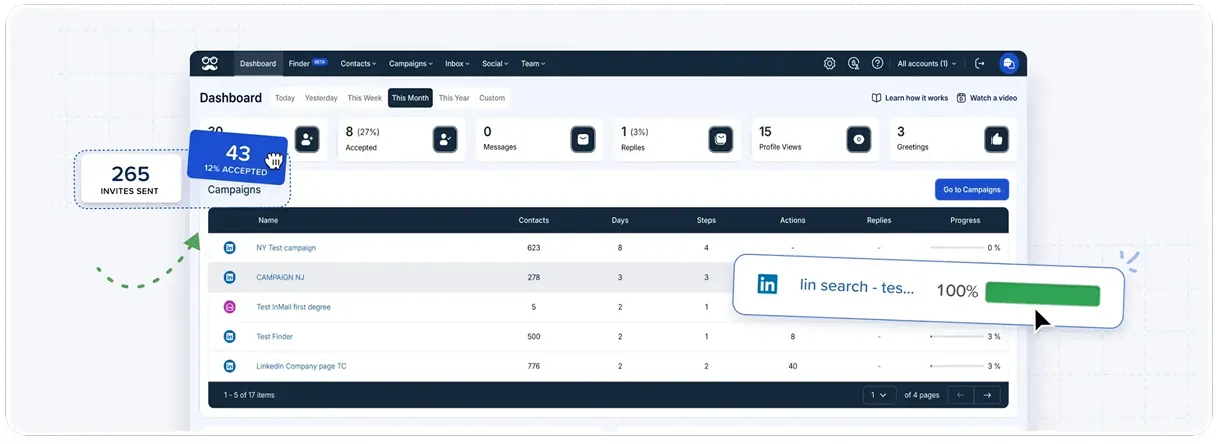Click the 623 contacts cell

(534, 247)
